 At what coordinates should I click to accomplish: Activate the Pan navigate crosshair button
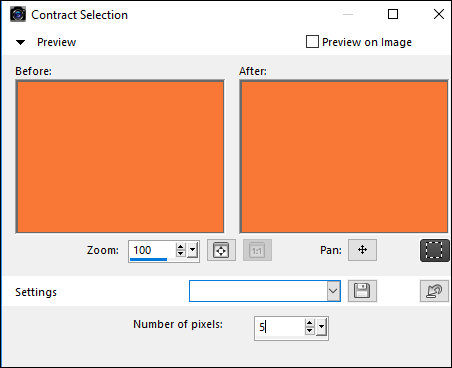coord(362,250)
